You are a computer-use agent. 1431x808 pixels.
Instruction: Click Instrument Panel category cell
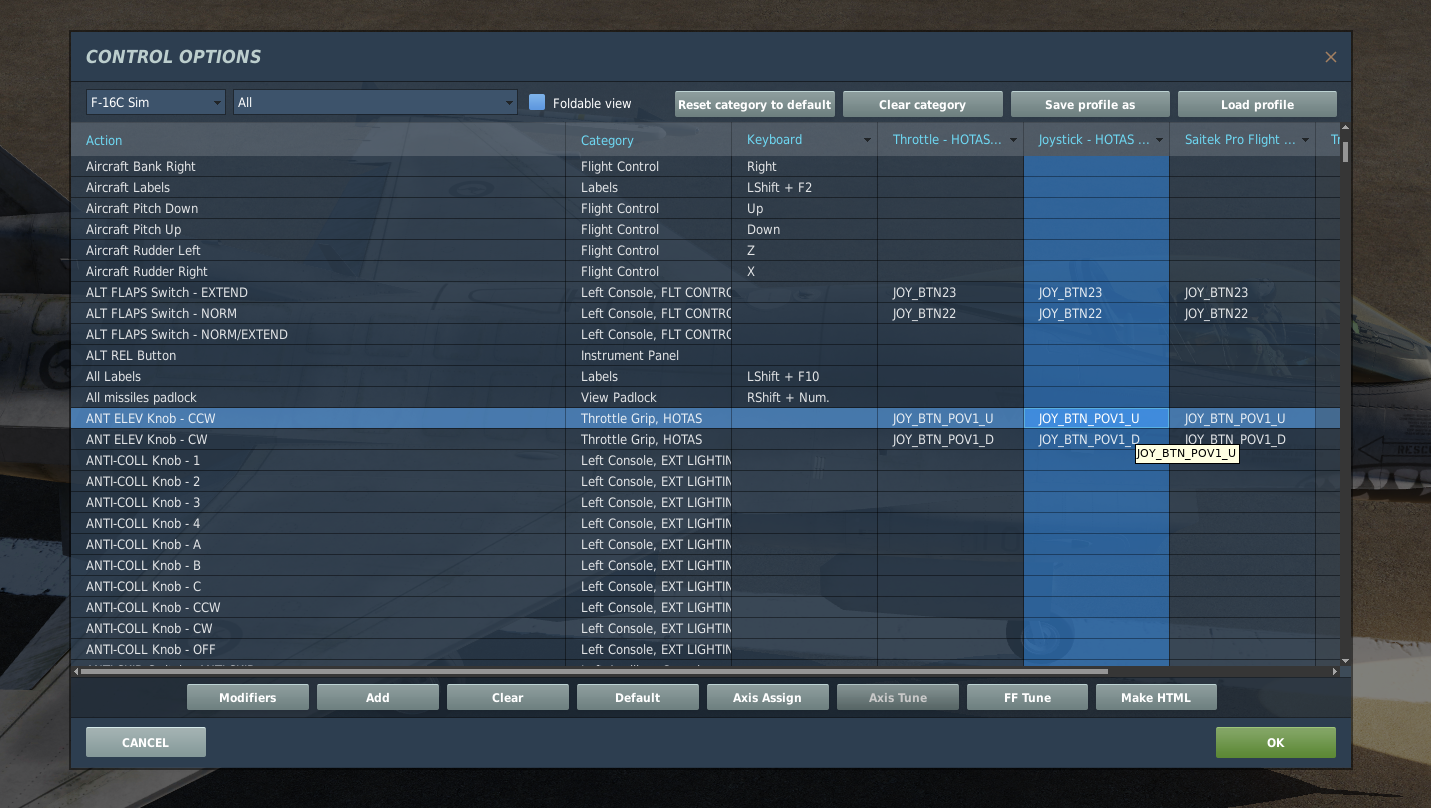648,355
